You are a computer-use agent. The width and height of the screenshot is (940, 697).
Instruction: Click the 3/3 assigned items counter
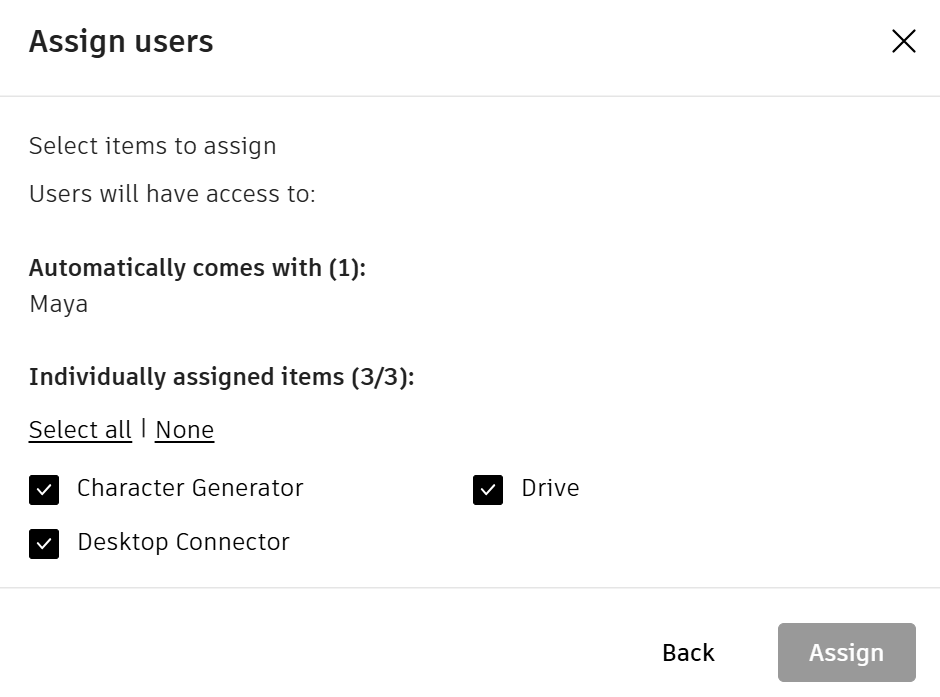tap(380, 377)
